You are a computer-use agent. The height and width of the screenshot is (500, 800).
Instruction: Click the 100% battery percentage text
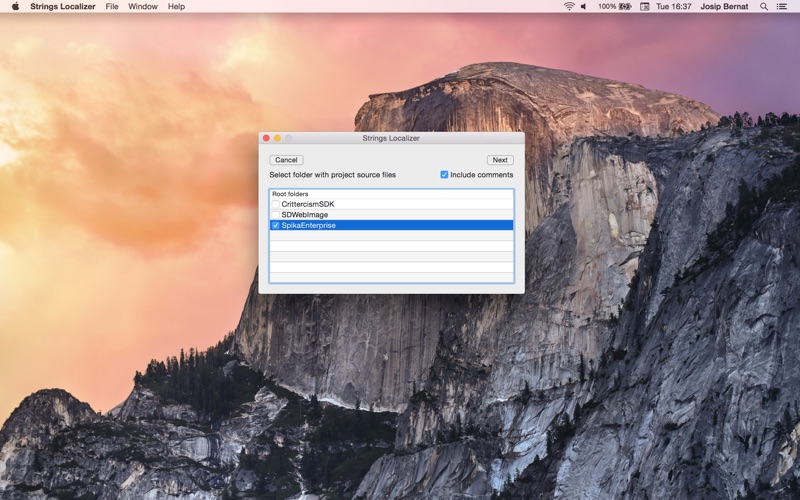coord(607,7)
